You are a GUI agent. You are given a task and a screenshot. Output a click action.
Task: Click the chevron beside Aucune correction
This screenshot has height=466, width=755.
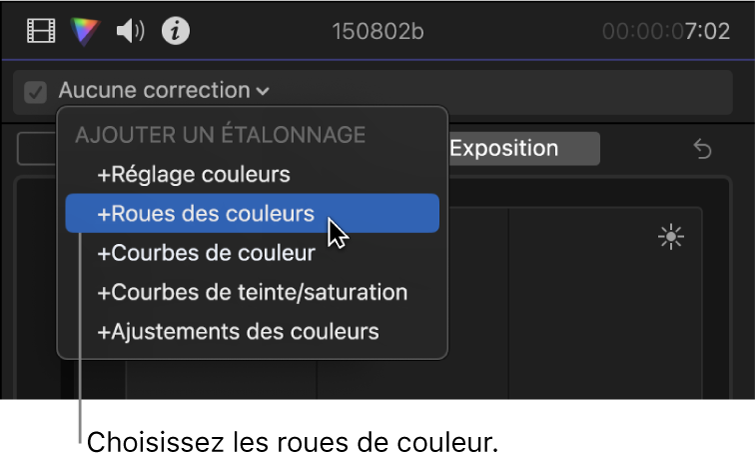pyautogui.click(x=262, y=92)
